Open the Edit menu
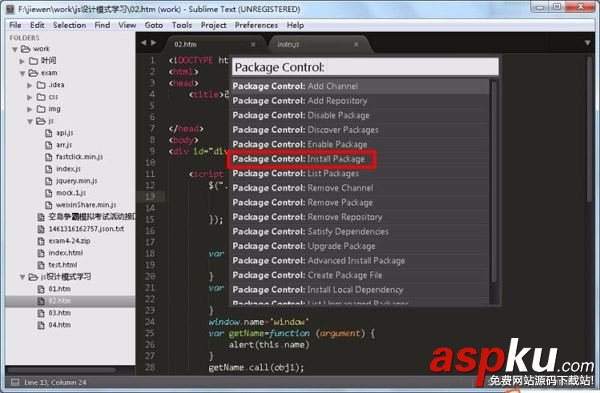The image size is (600, 393). pos(37,25)
